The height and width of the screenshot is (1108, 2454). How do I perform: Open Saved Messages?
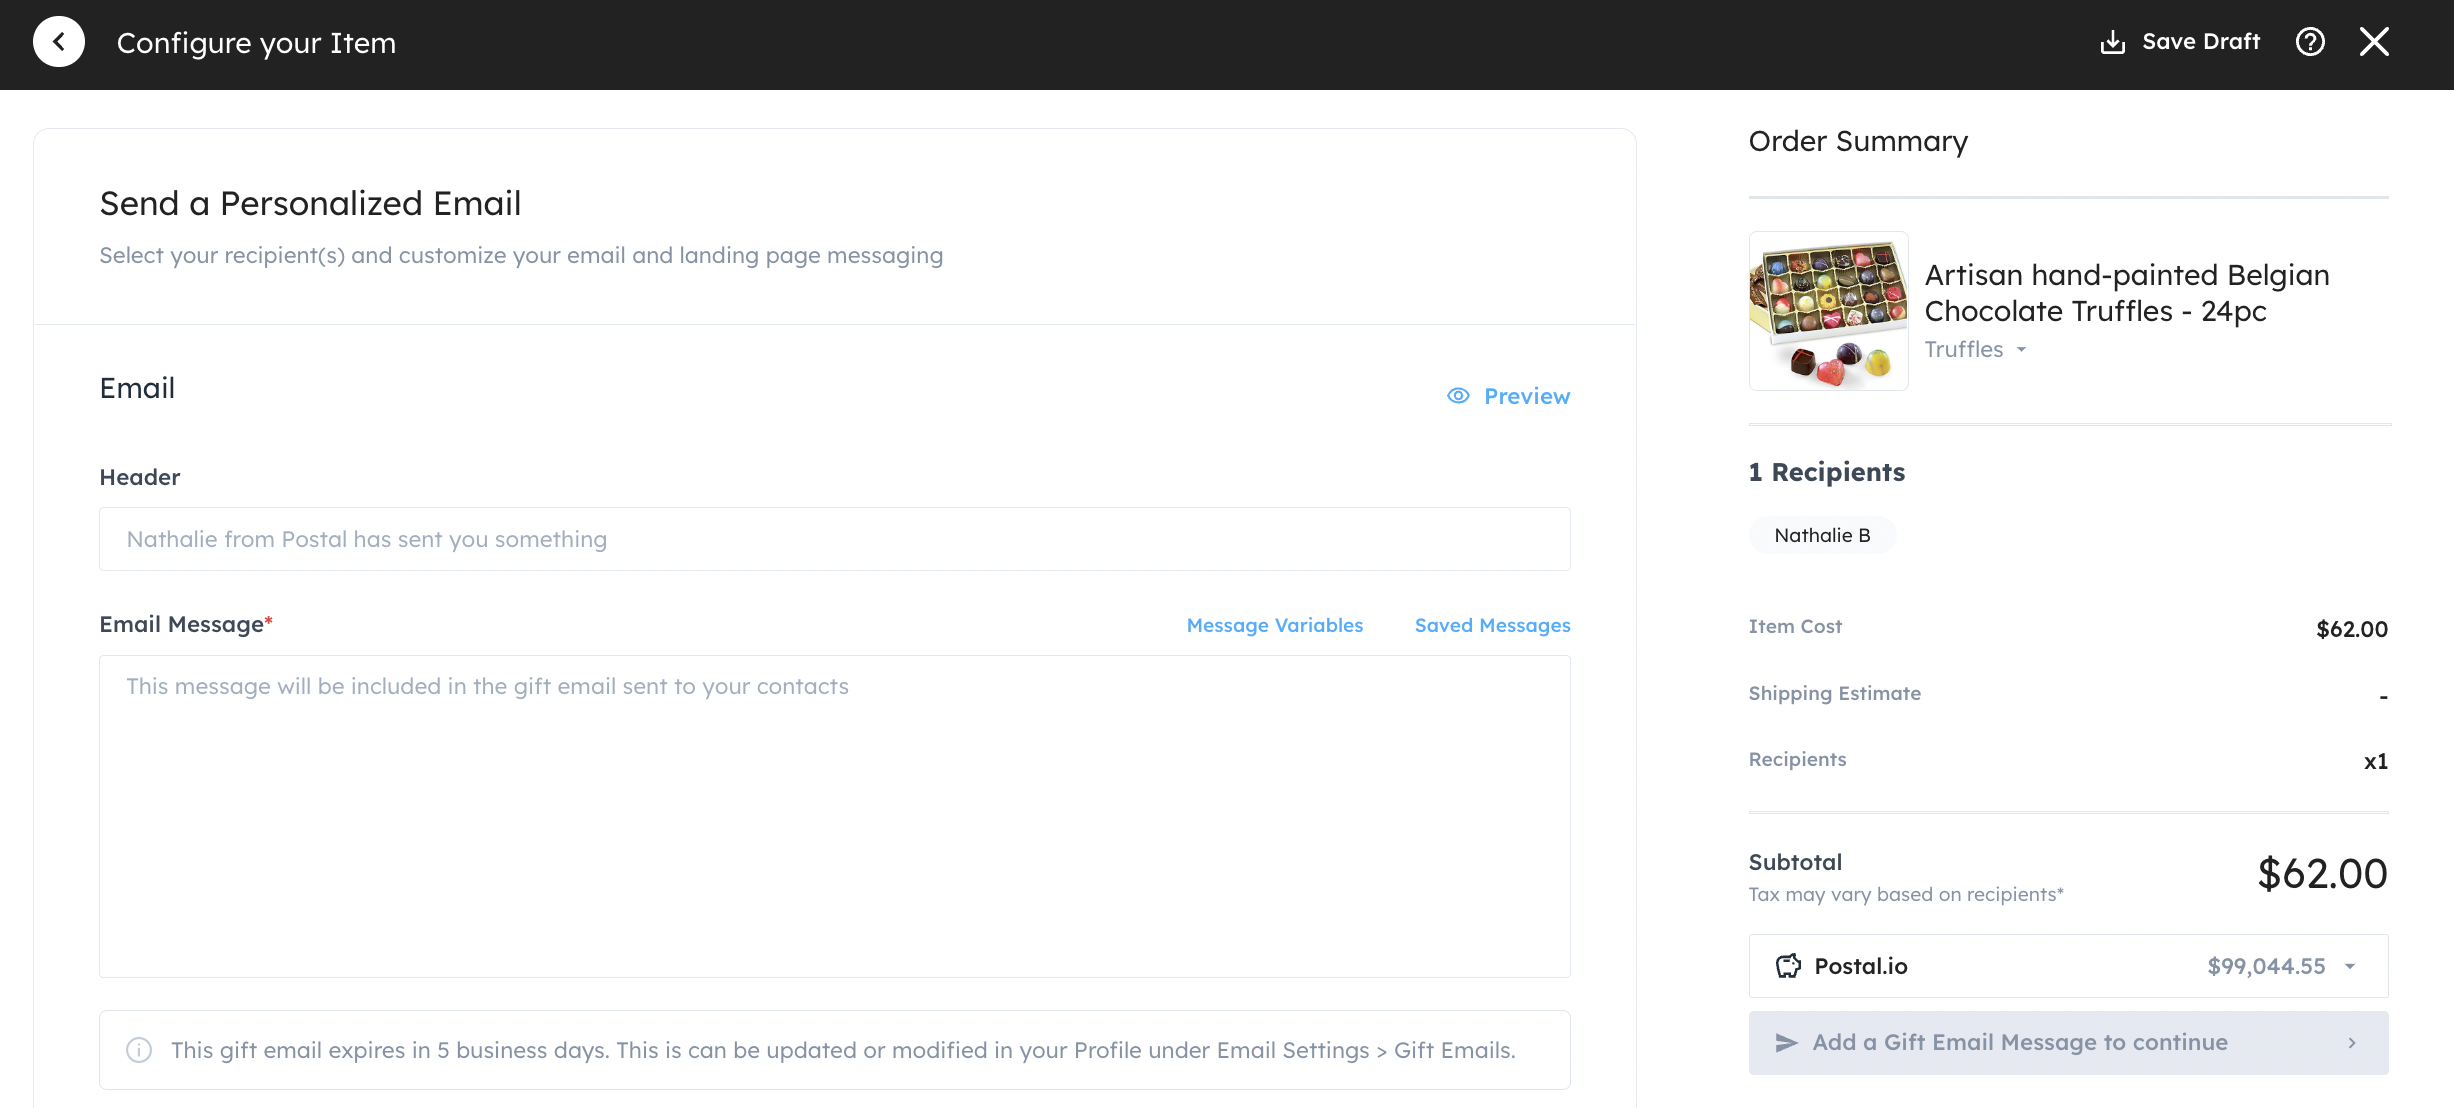[x=1492, y=625]
